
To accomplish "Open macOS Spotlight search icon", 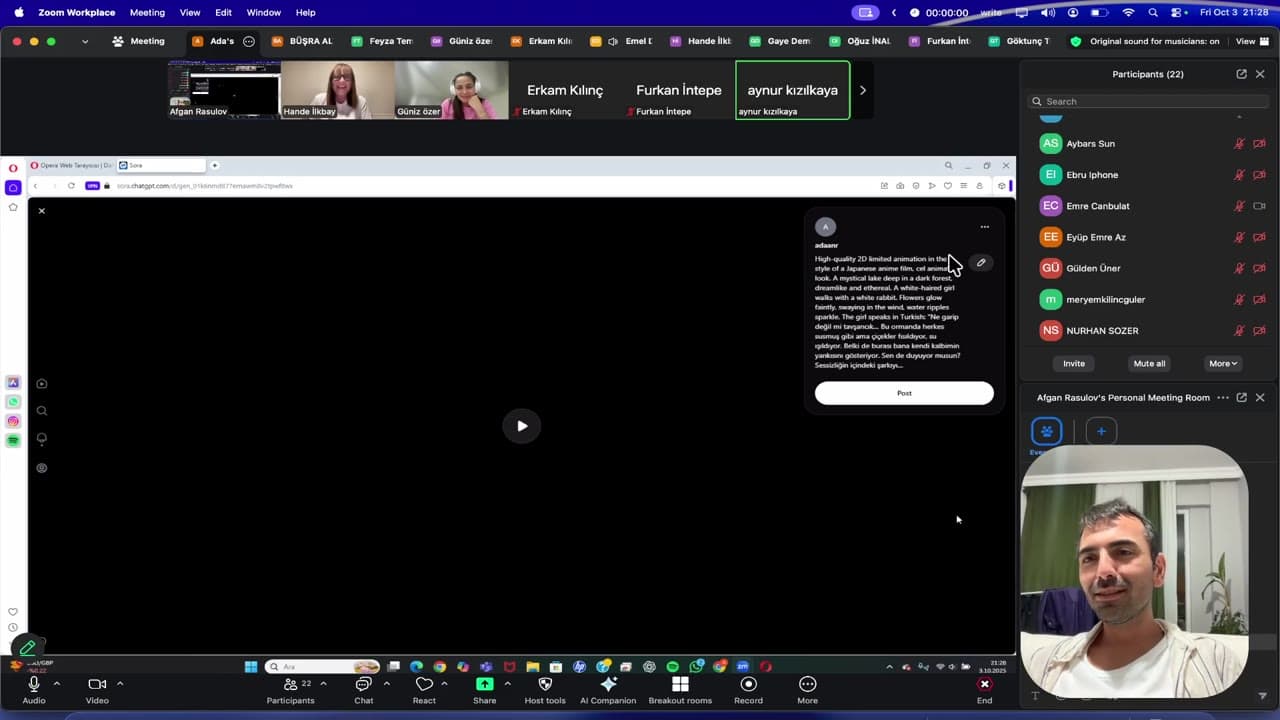I will click(x=1153, y=13).
